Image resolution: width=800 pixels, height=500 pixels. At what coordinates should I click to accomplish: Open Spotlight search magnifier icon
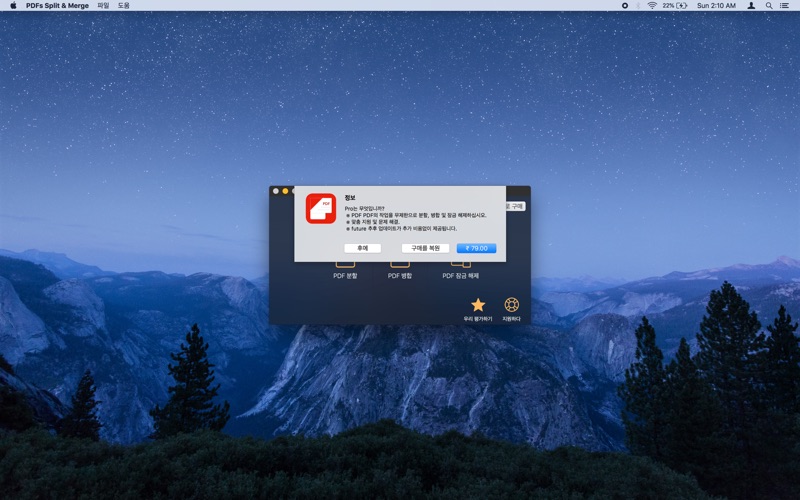click(769, 5)
